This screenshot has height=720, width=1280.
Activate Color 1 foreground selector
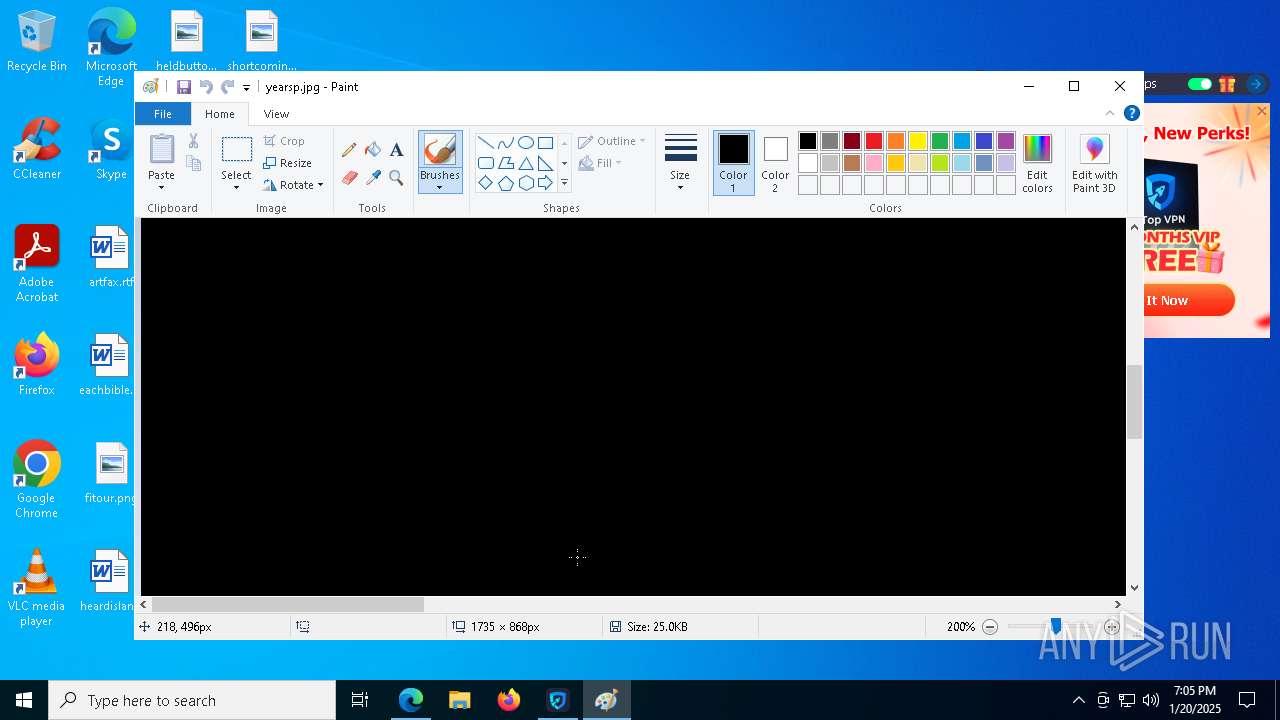click(x=733, y=163)
